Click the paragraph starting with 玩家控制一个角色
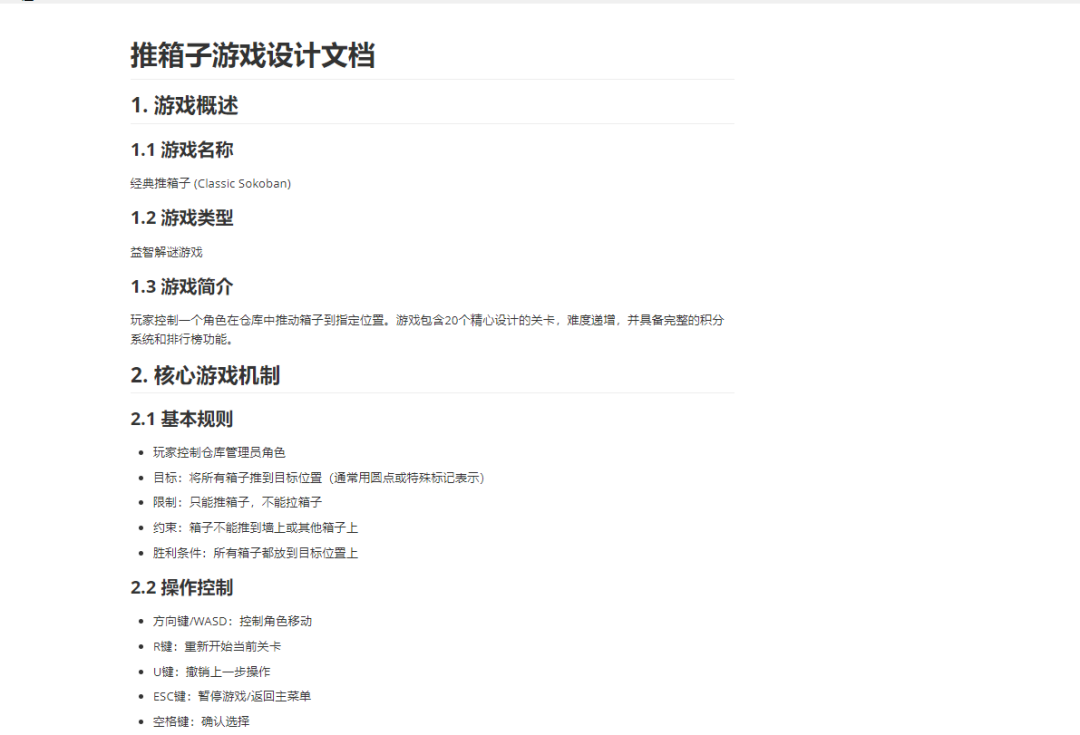This screenshot has width=1080, height=735. tap(427, 329)
